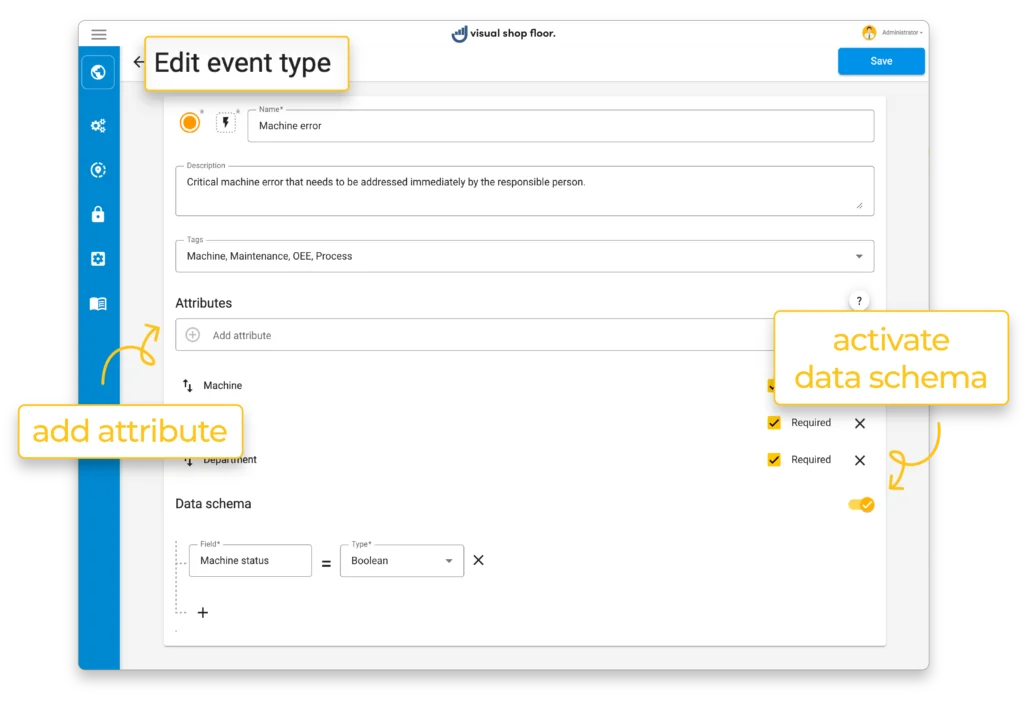Click the help question mark icon

[x=858, y=301]
